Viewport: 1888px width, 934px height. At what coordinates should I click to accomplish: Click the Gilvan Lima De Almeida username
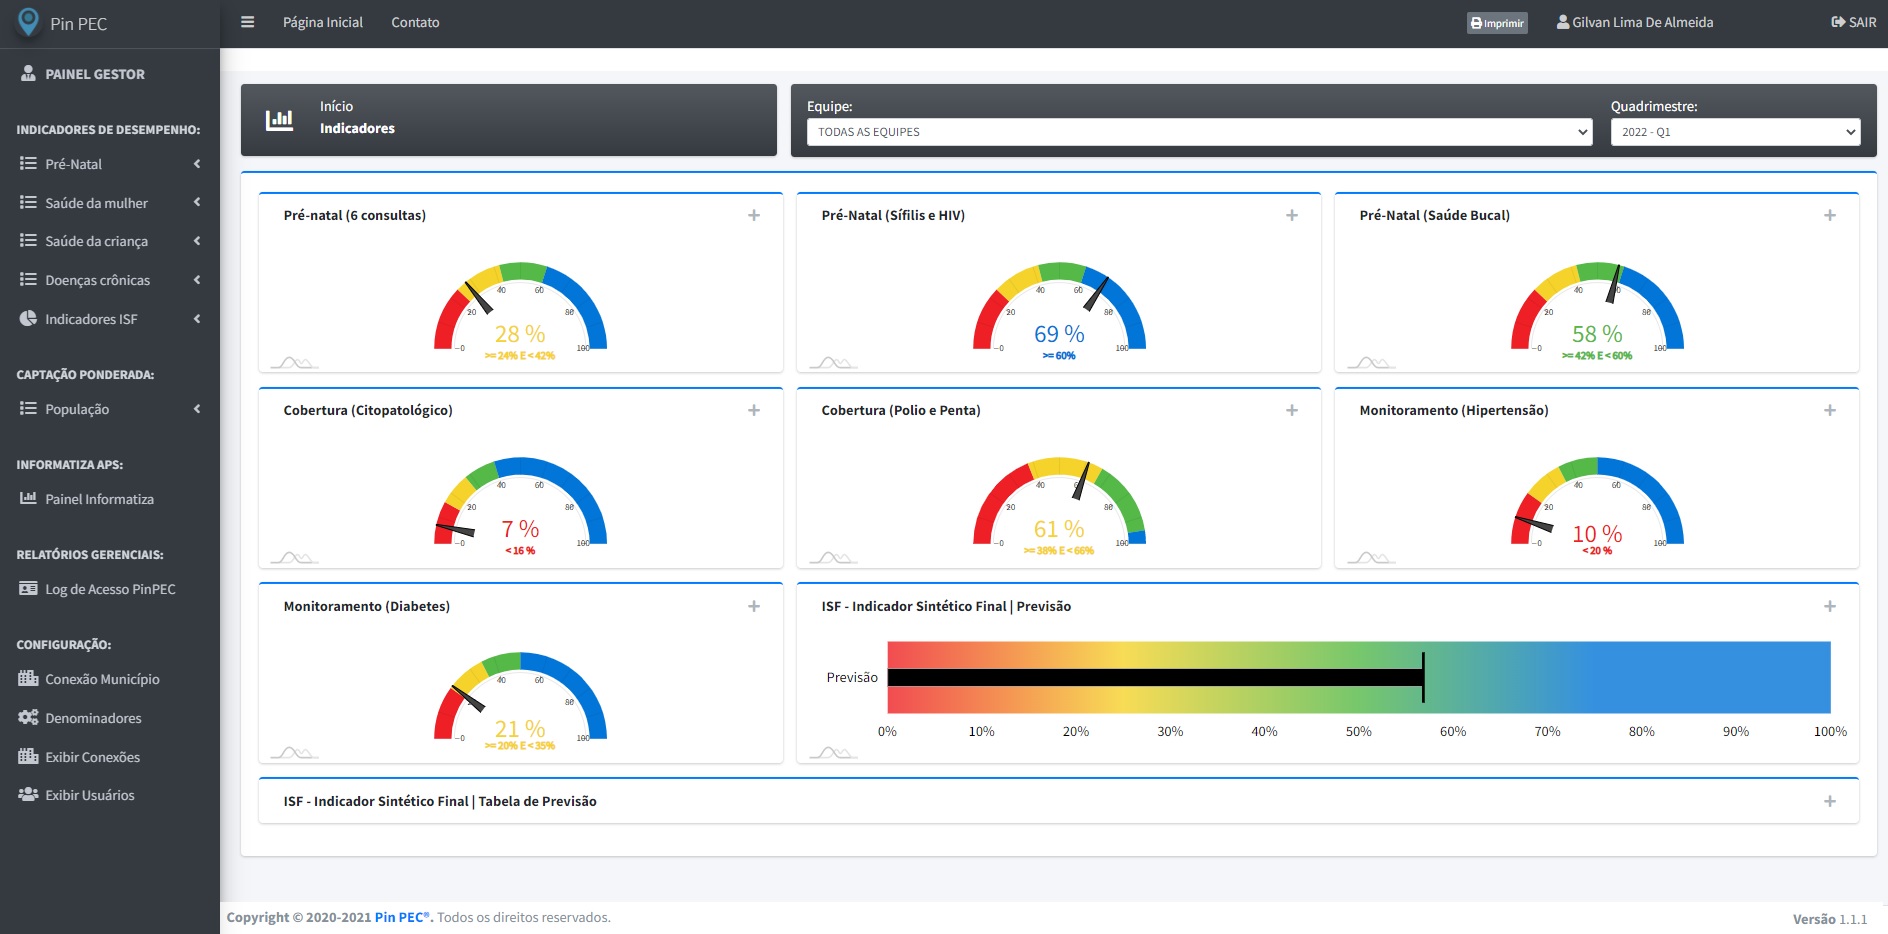tap(1642, 22)
